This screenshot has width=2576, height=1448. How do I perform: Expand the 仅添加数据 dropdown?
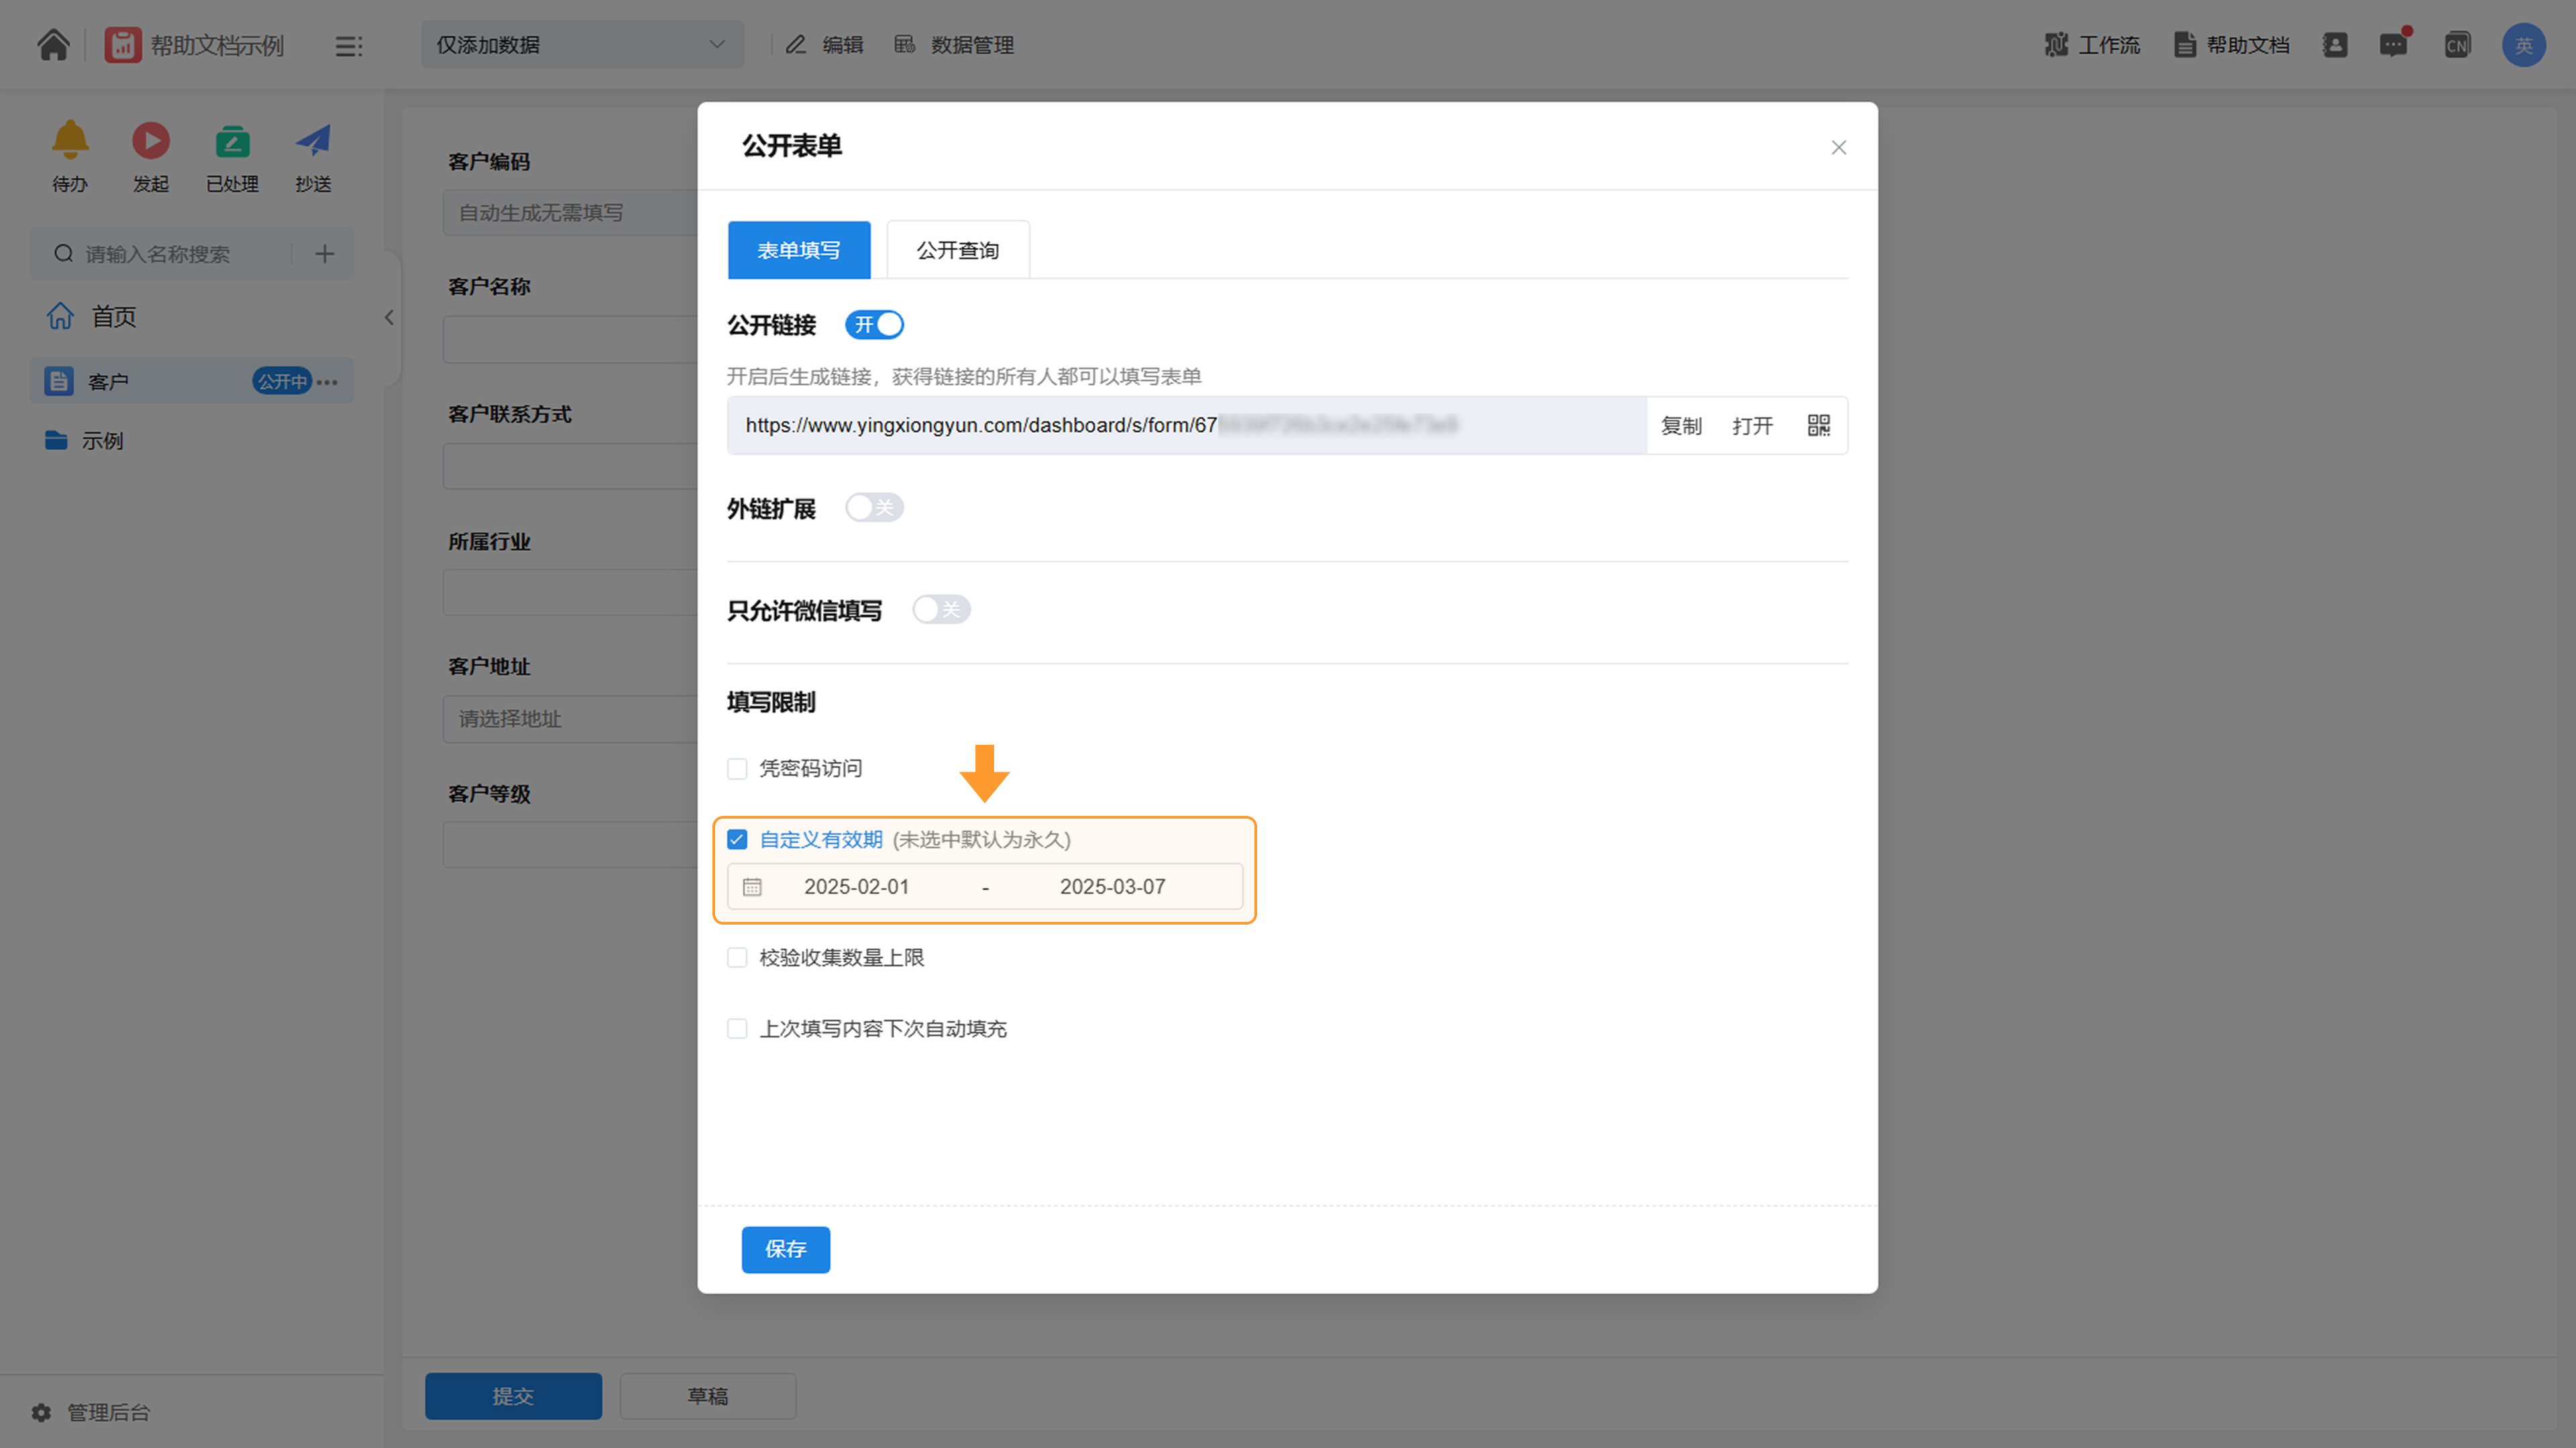(582, 45)
